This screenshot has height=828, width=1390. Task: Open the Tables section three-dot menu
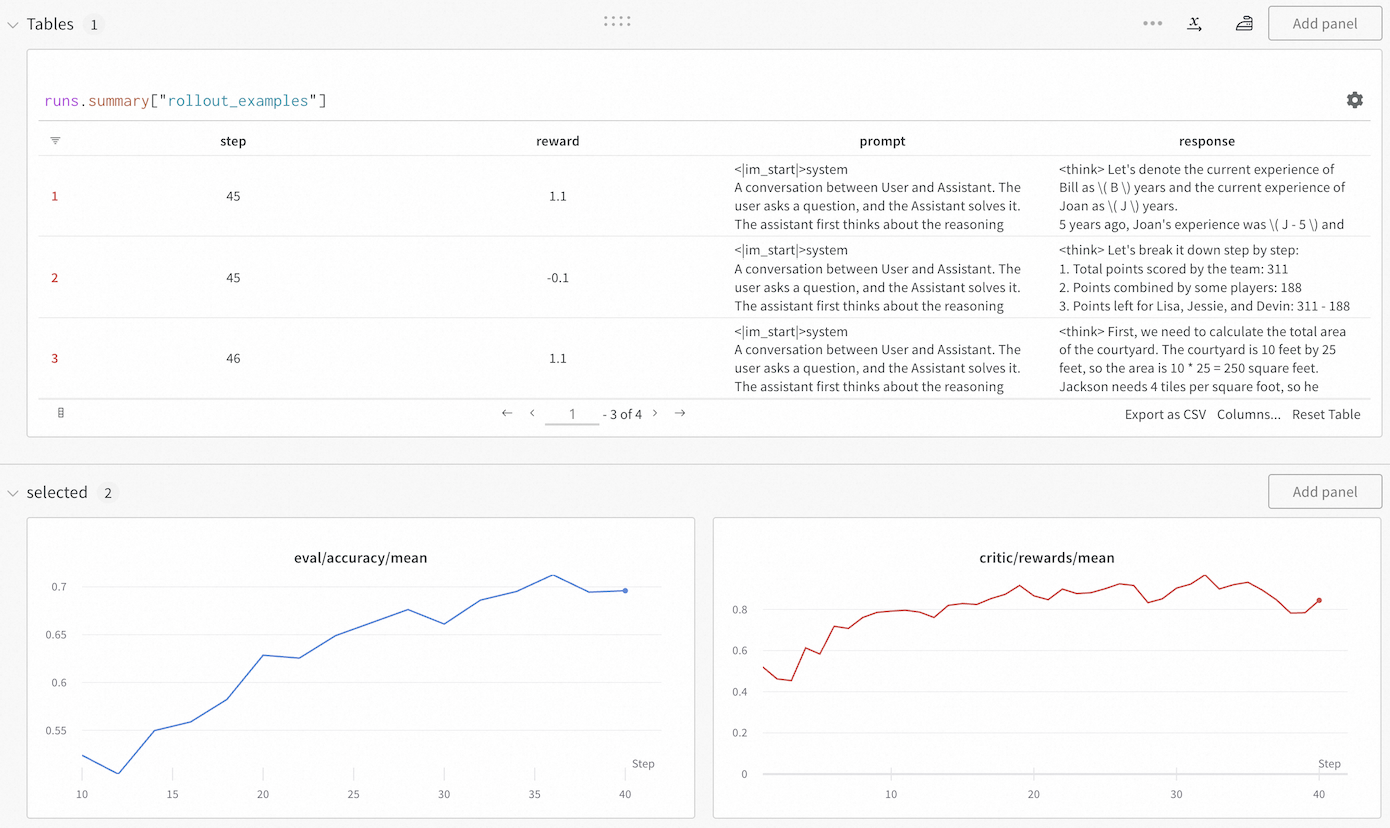tap(1153, 23)
